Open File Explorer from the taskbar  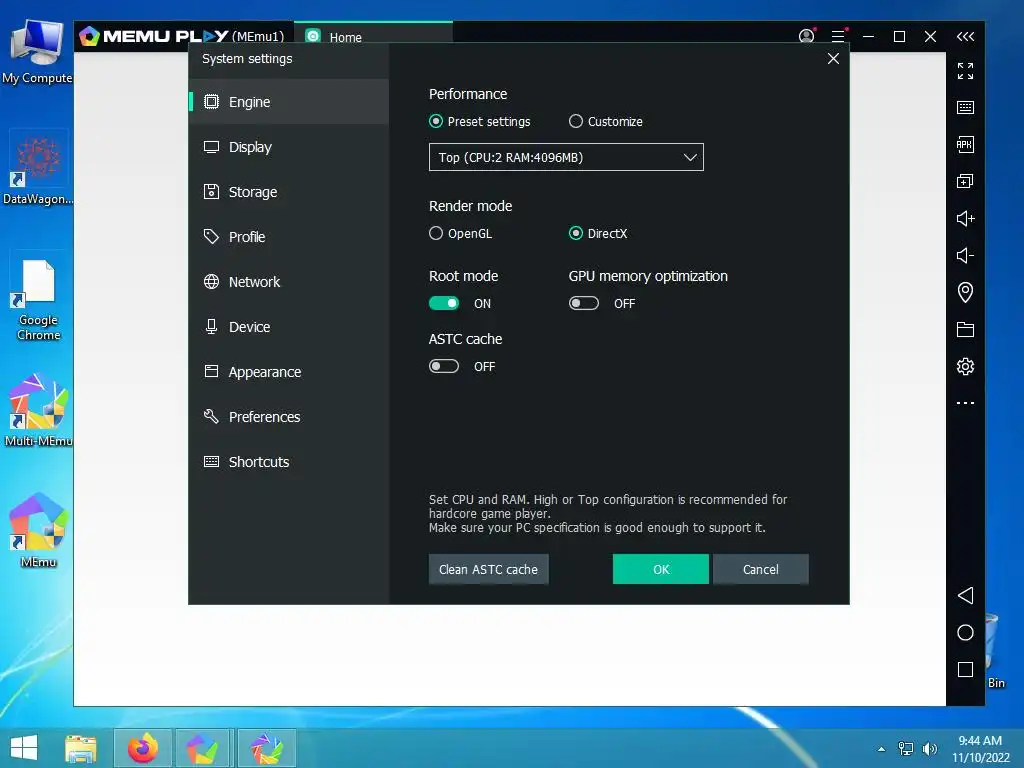pyautogui.click(x=81, y=748)
